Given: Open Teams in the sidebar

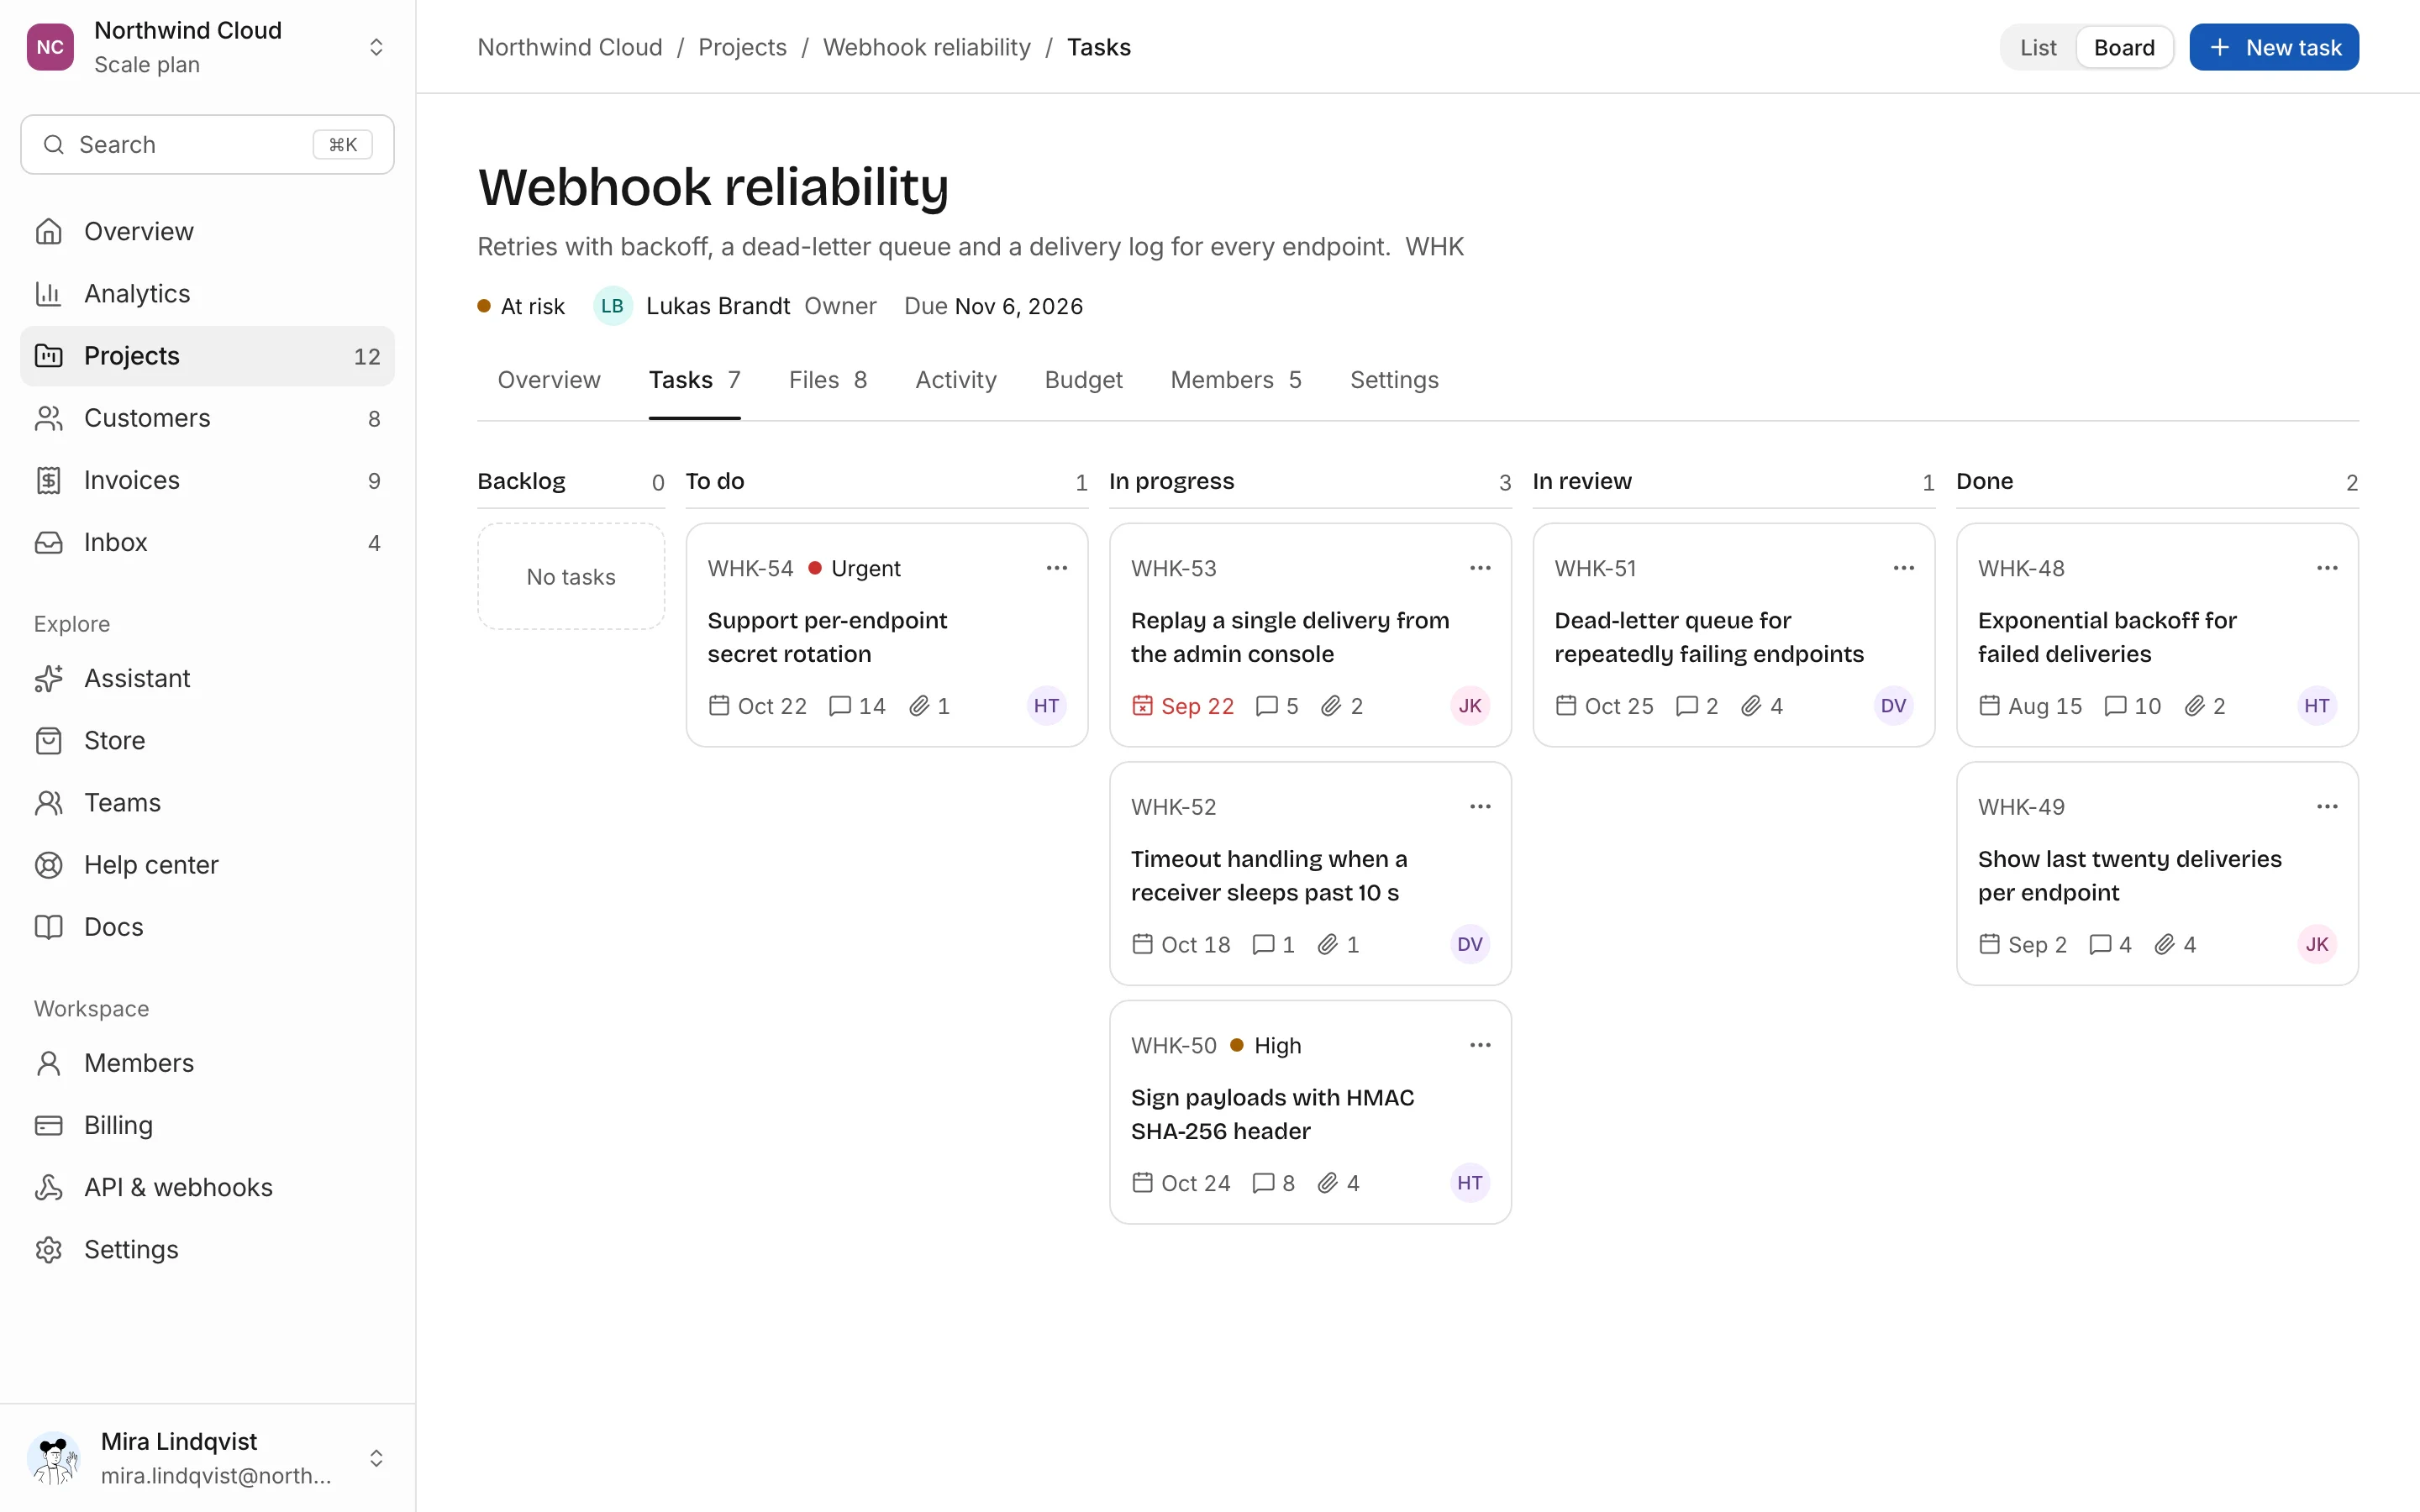Looking at the screenshot, I should [207, 803].
